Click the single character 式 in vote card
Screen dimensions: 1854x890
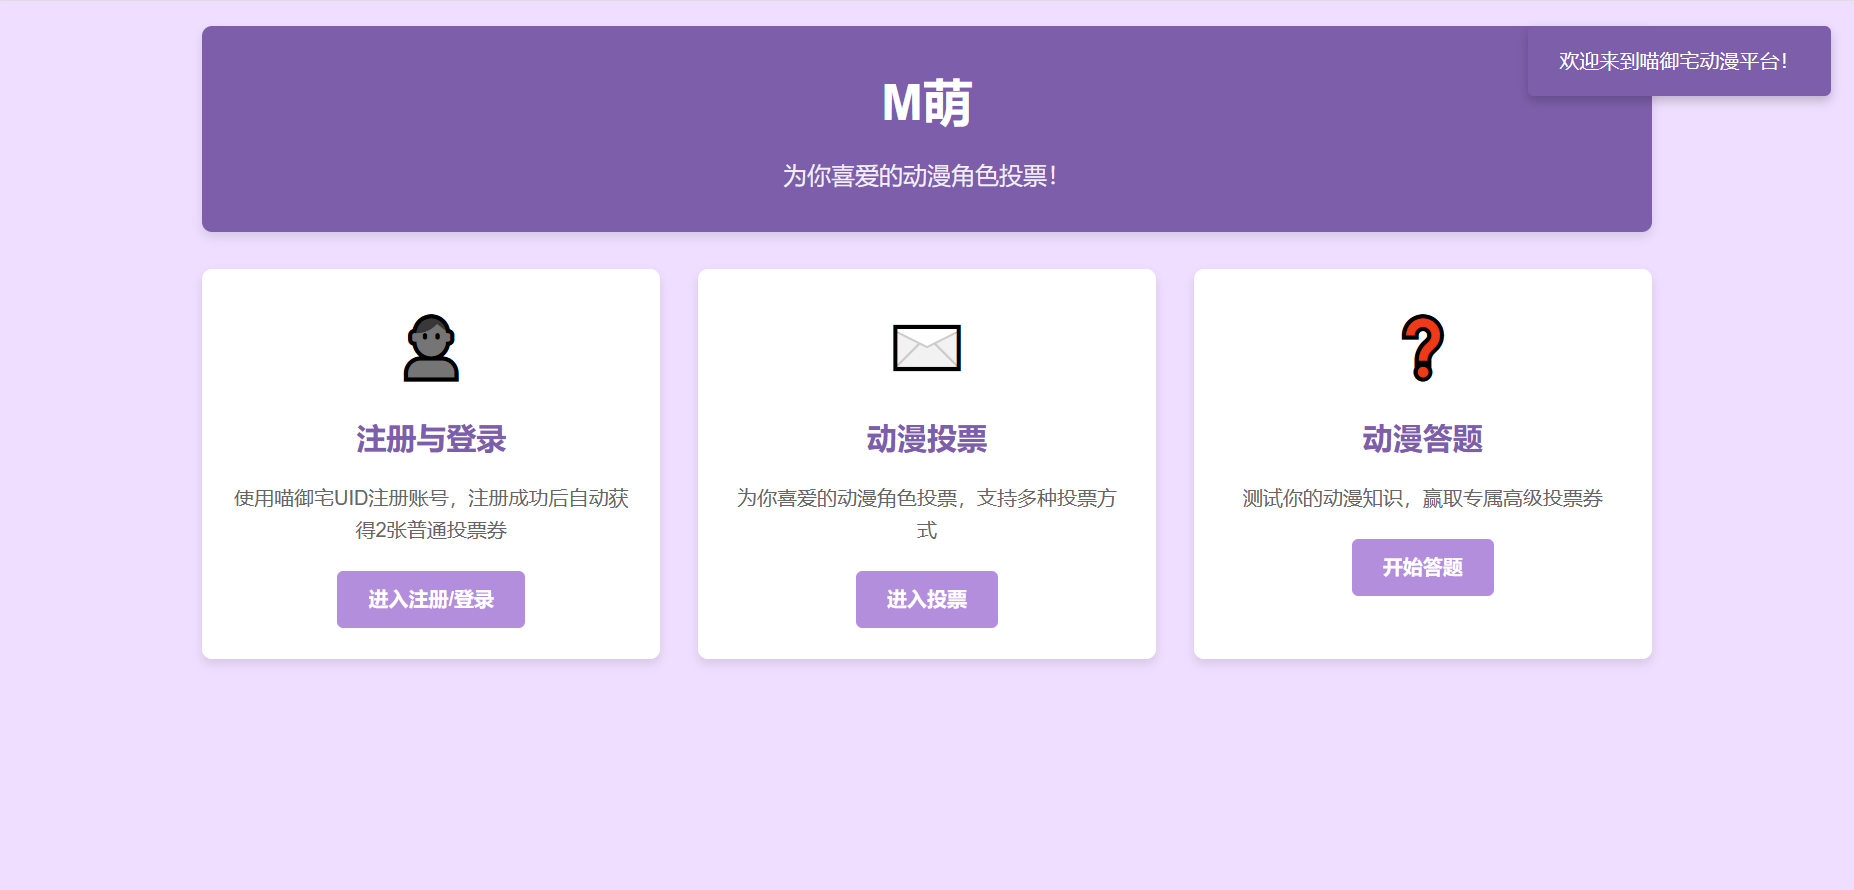point(926,530)
